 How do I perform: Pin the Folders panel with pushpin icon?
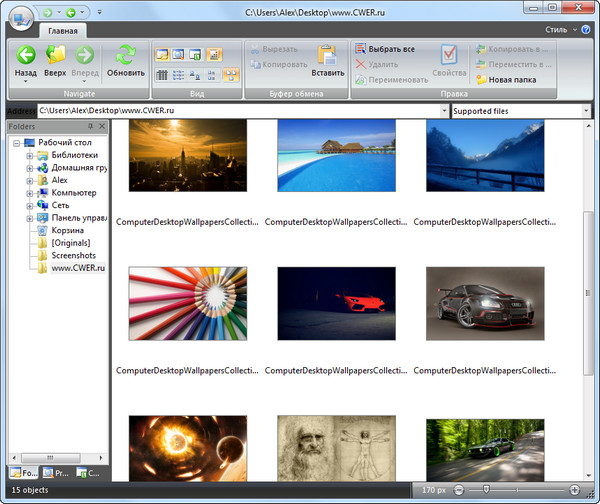click(90, 127)
